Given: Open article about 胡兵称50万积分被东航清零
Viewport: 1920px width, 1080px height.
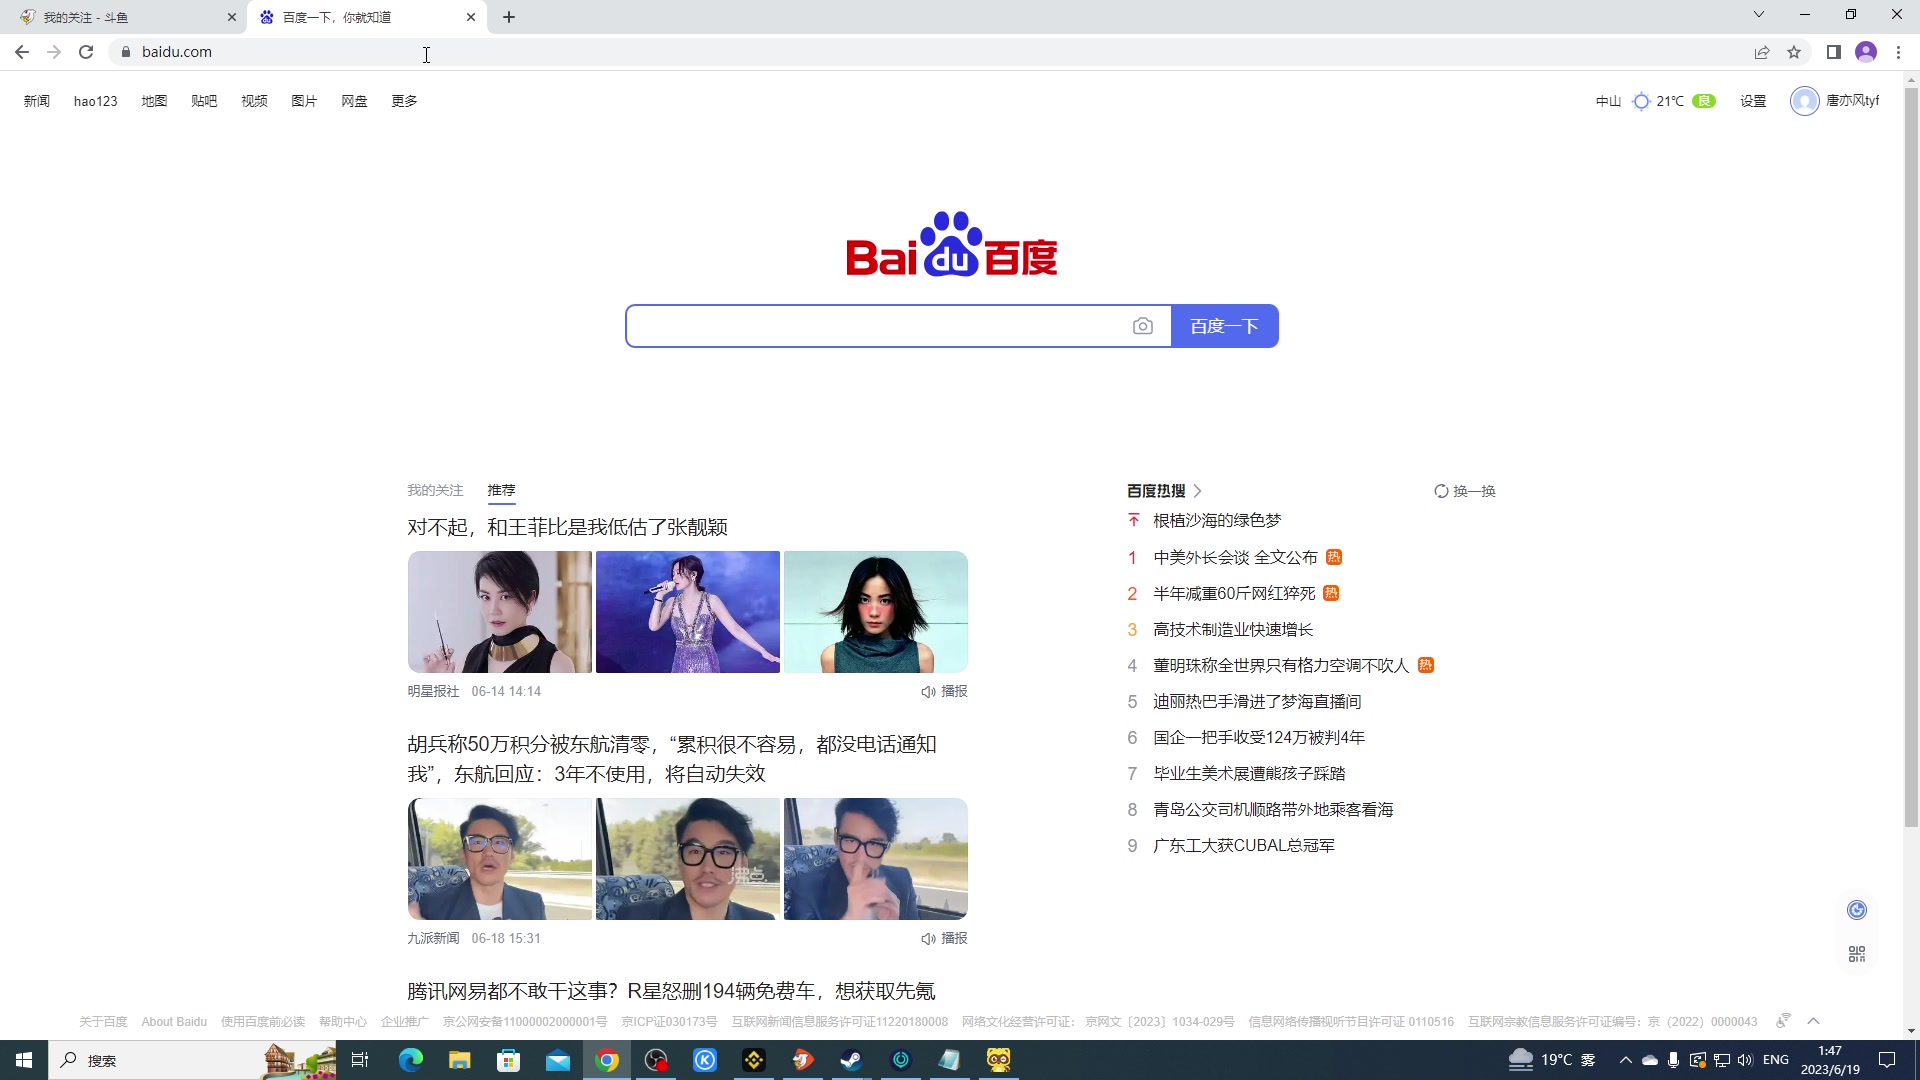Looking at the screenshot, I should click(672, 759).
